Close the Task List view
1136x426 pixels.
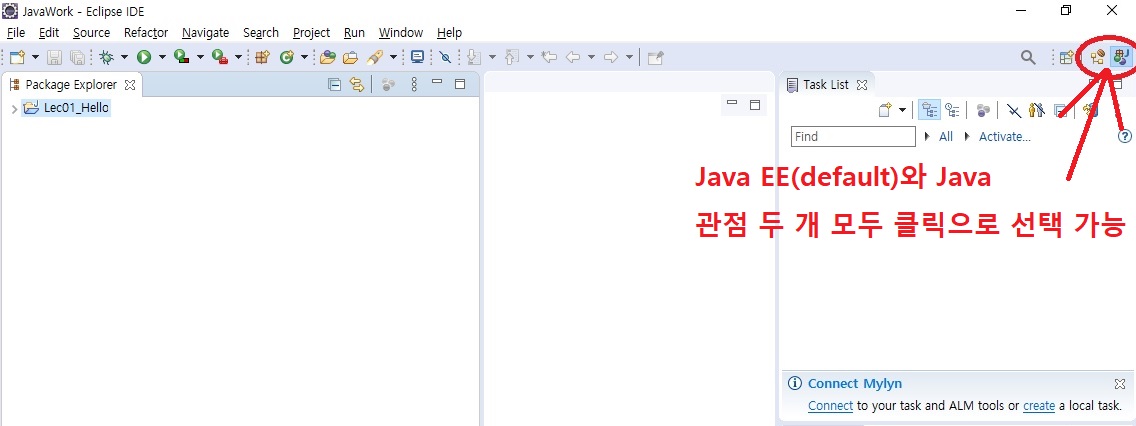click(862, 85)
